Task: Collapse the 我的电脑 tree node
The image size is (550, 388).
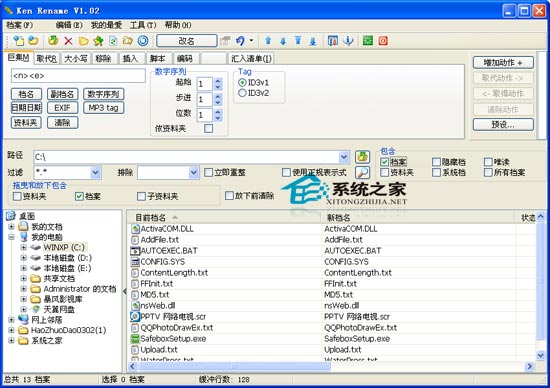Action: coord(11,237)
